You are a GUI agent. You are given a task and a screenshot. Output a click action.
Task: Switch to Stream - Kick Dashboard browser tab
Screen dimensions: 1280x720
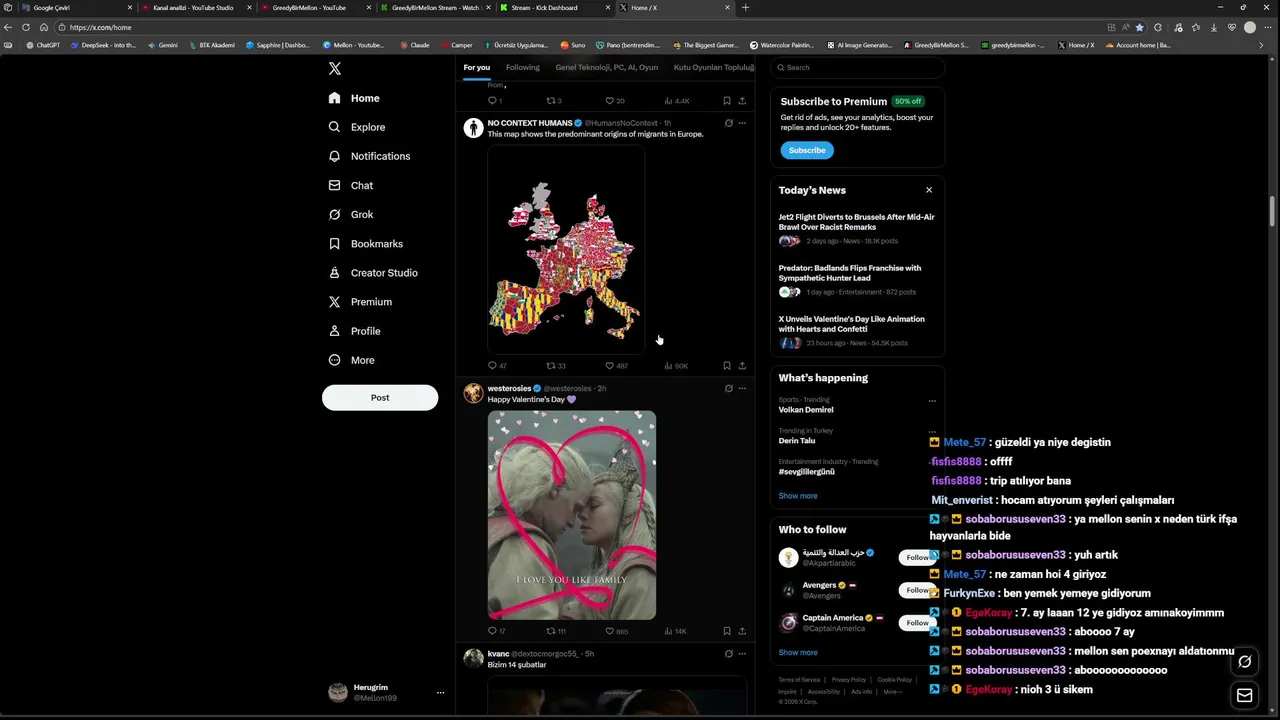[551, 7]
